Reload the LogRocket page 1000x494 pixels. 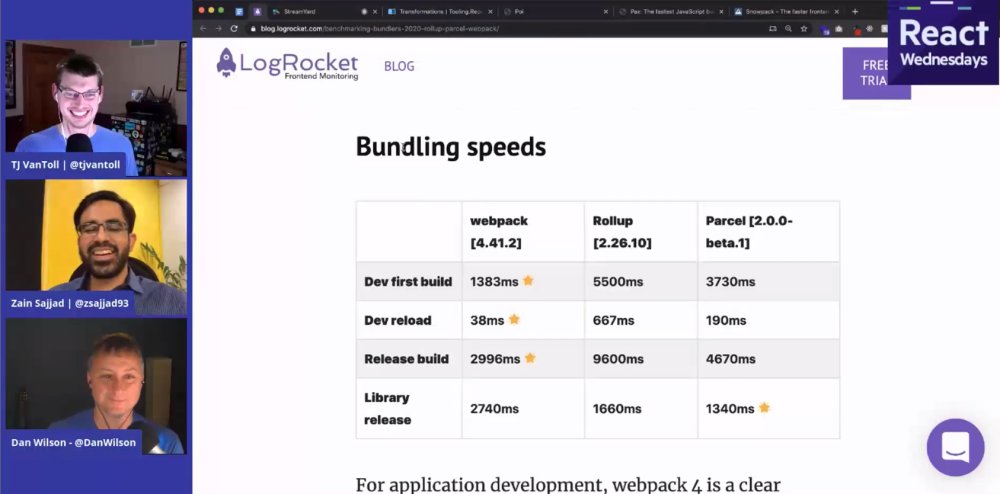coord(234,29)
